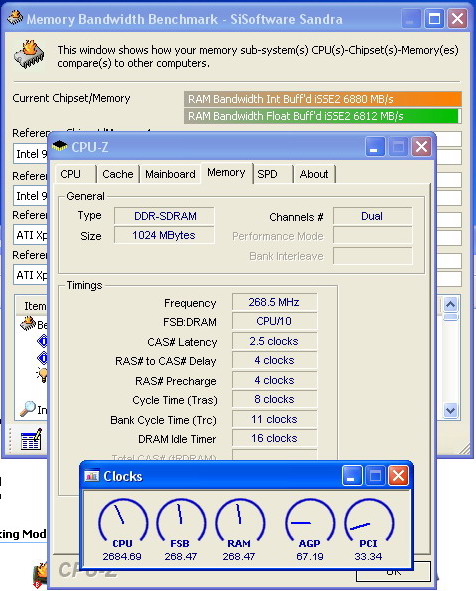Minimize the Clocks window
Viewport: 476px width, 591px height.
click(352, 476)
